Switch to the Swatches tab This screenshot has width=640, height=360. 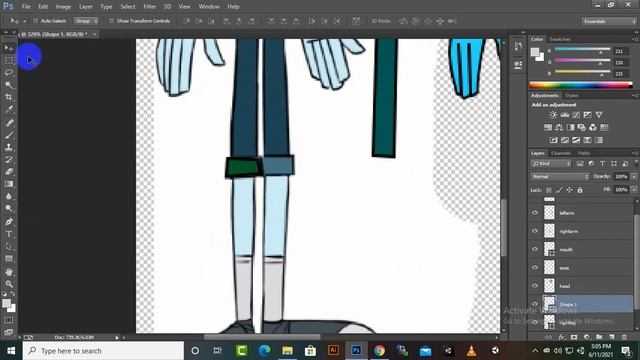click(x=560, y=39)
